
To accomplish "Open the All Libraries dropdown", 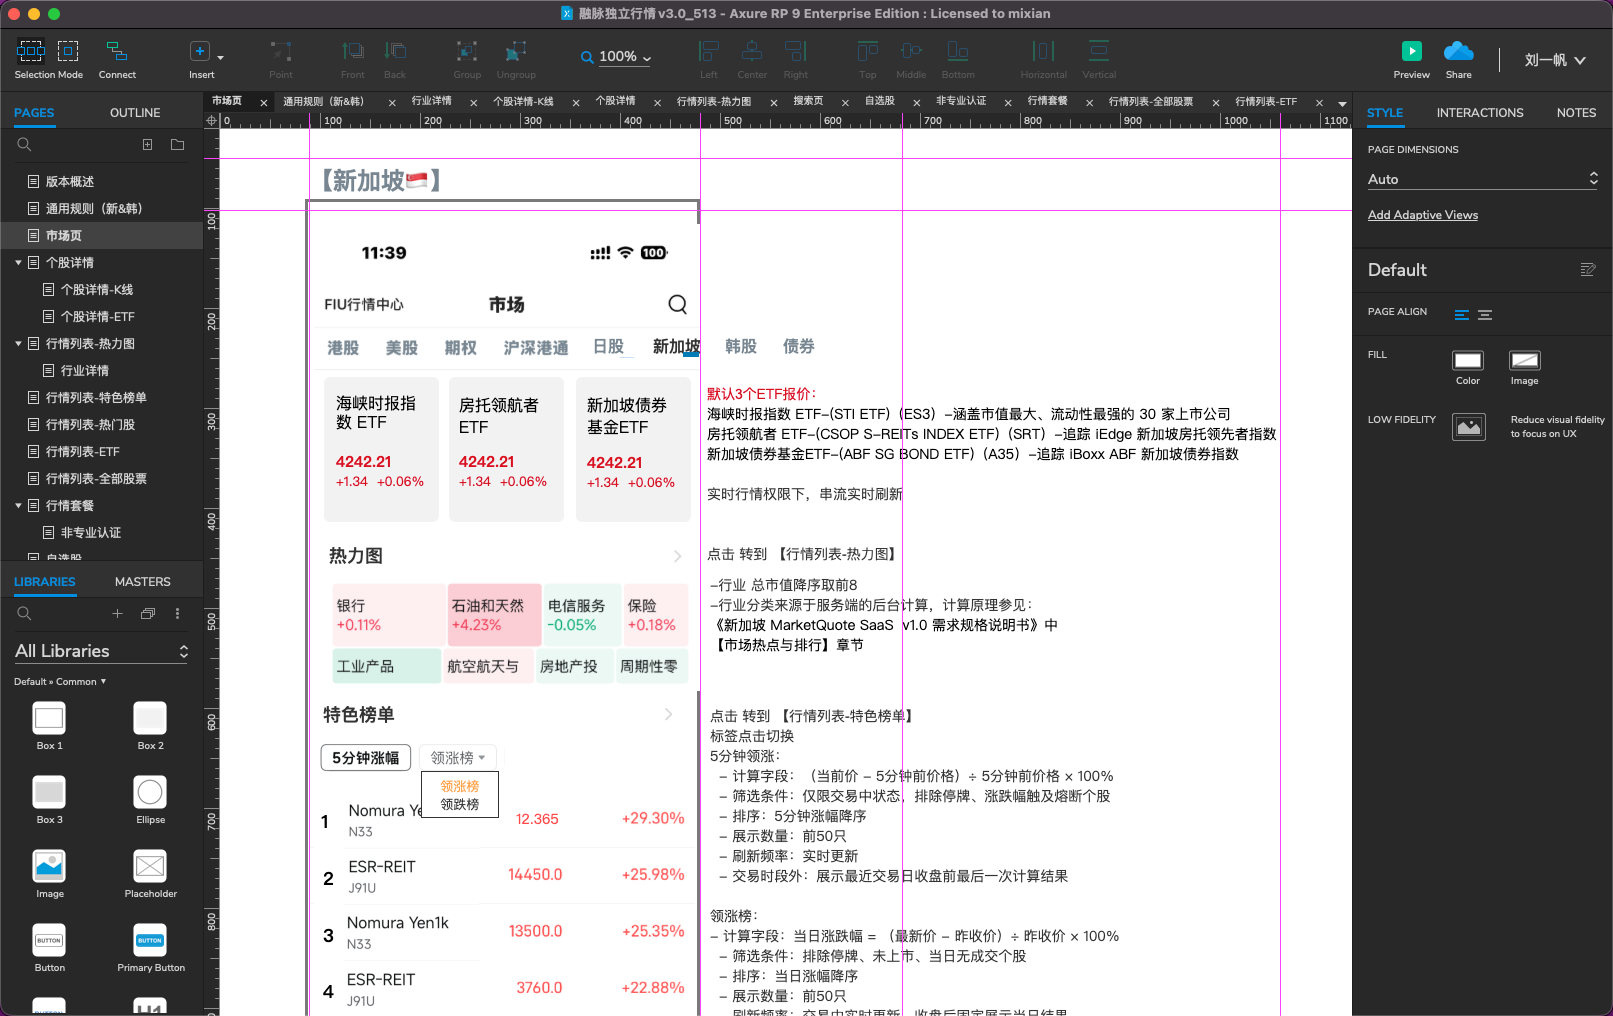I will click(101, 651).
